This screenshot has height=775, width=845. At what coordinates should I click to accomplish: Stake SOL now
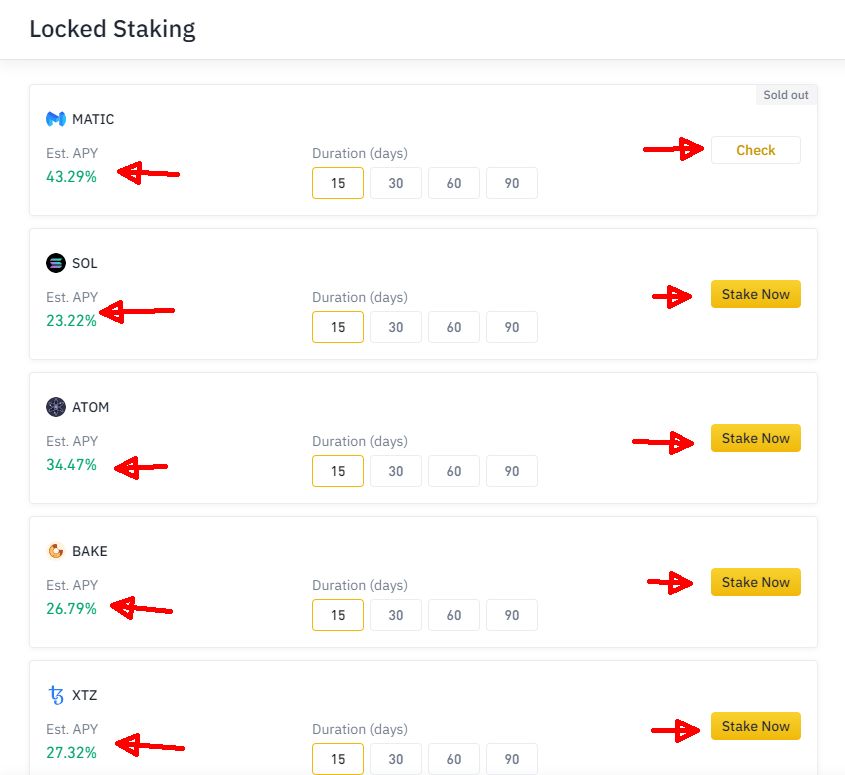click(756, 294)
